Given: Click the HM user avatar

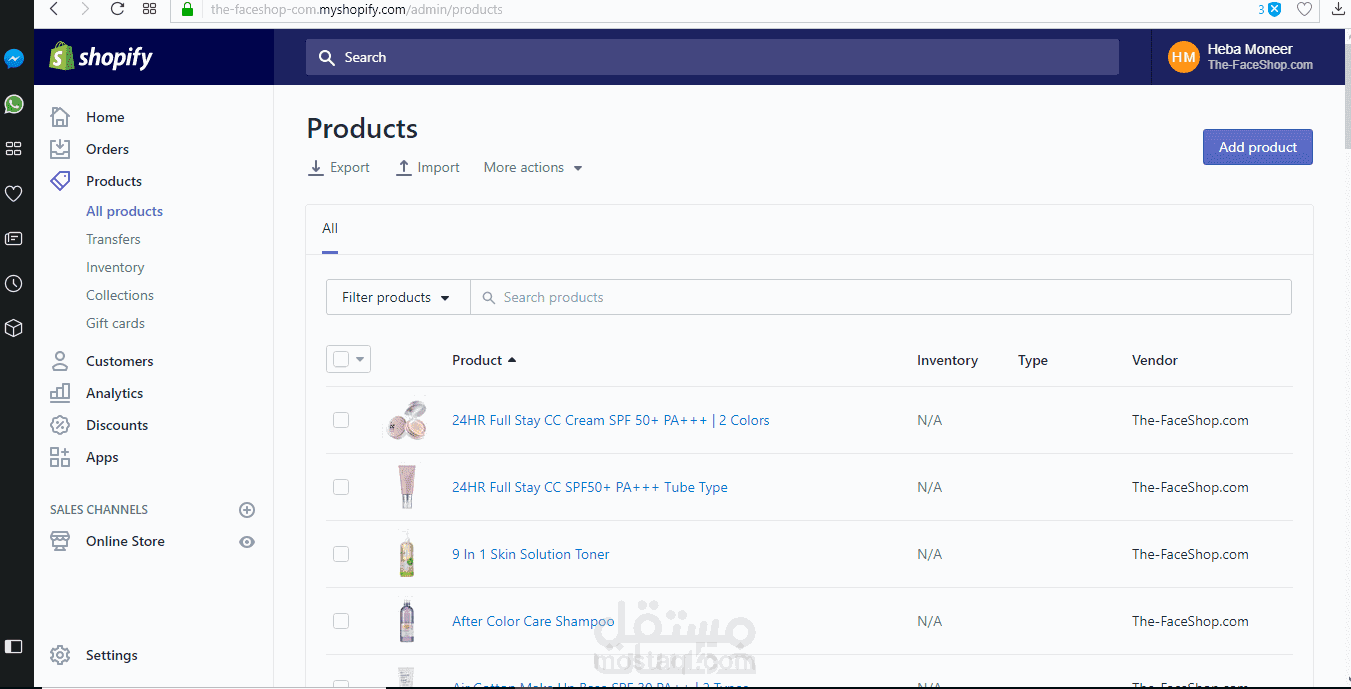Looking at the screenshot, I should [x=1184, y=57].
